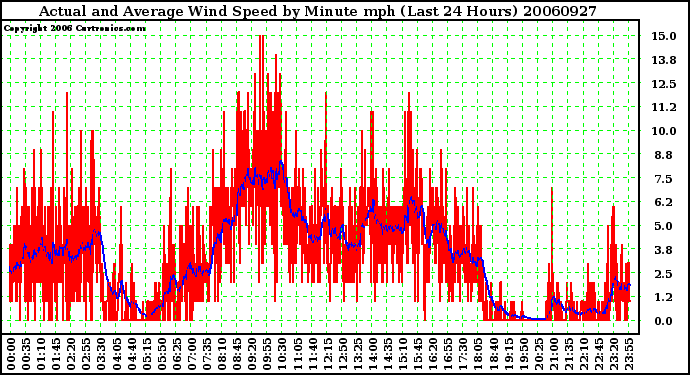Click the 04:05 time axis label

coord(117,354)
